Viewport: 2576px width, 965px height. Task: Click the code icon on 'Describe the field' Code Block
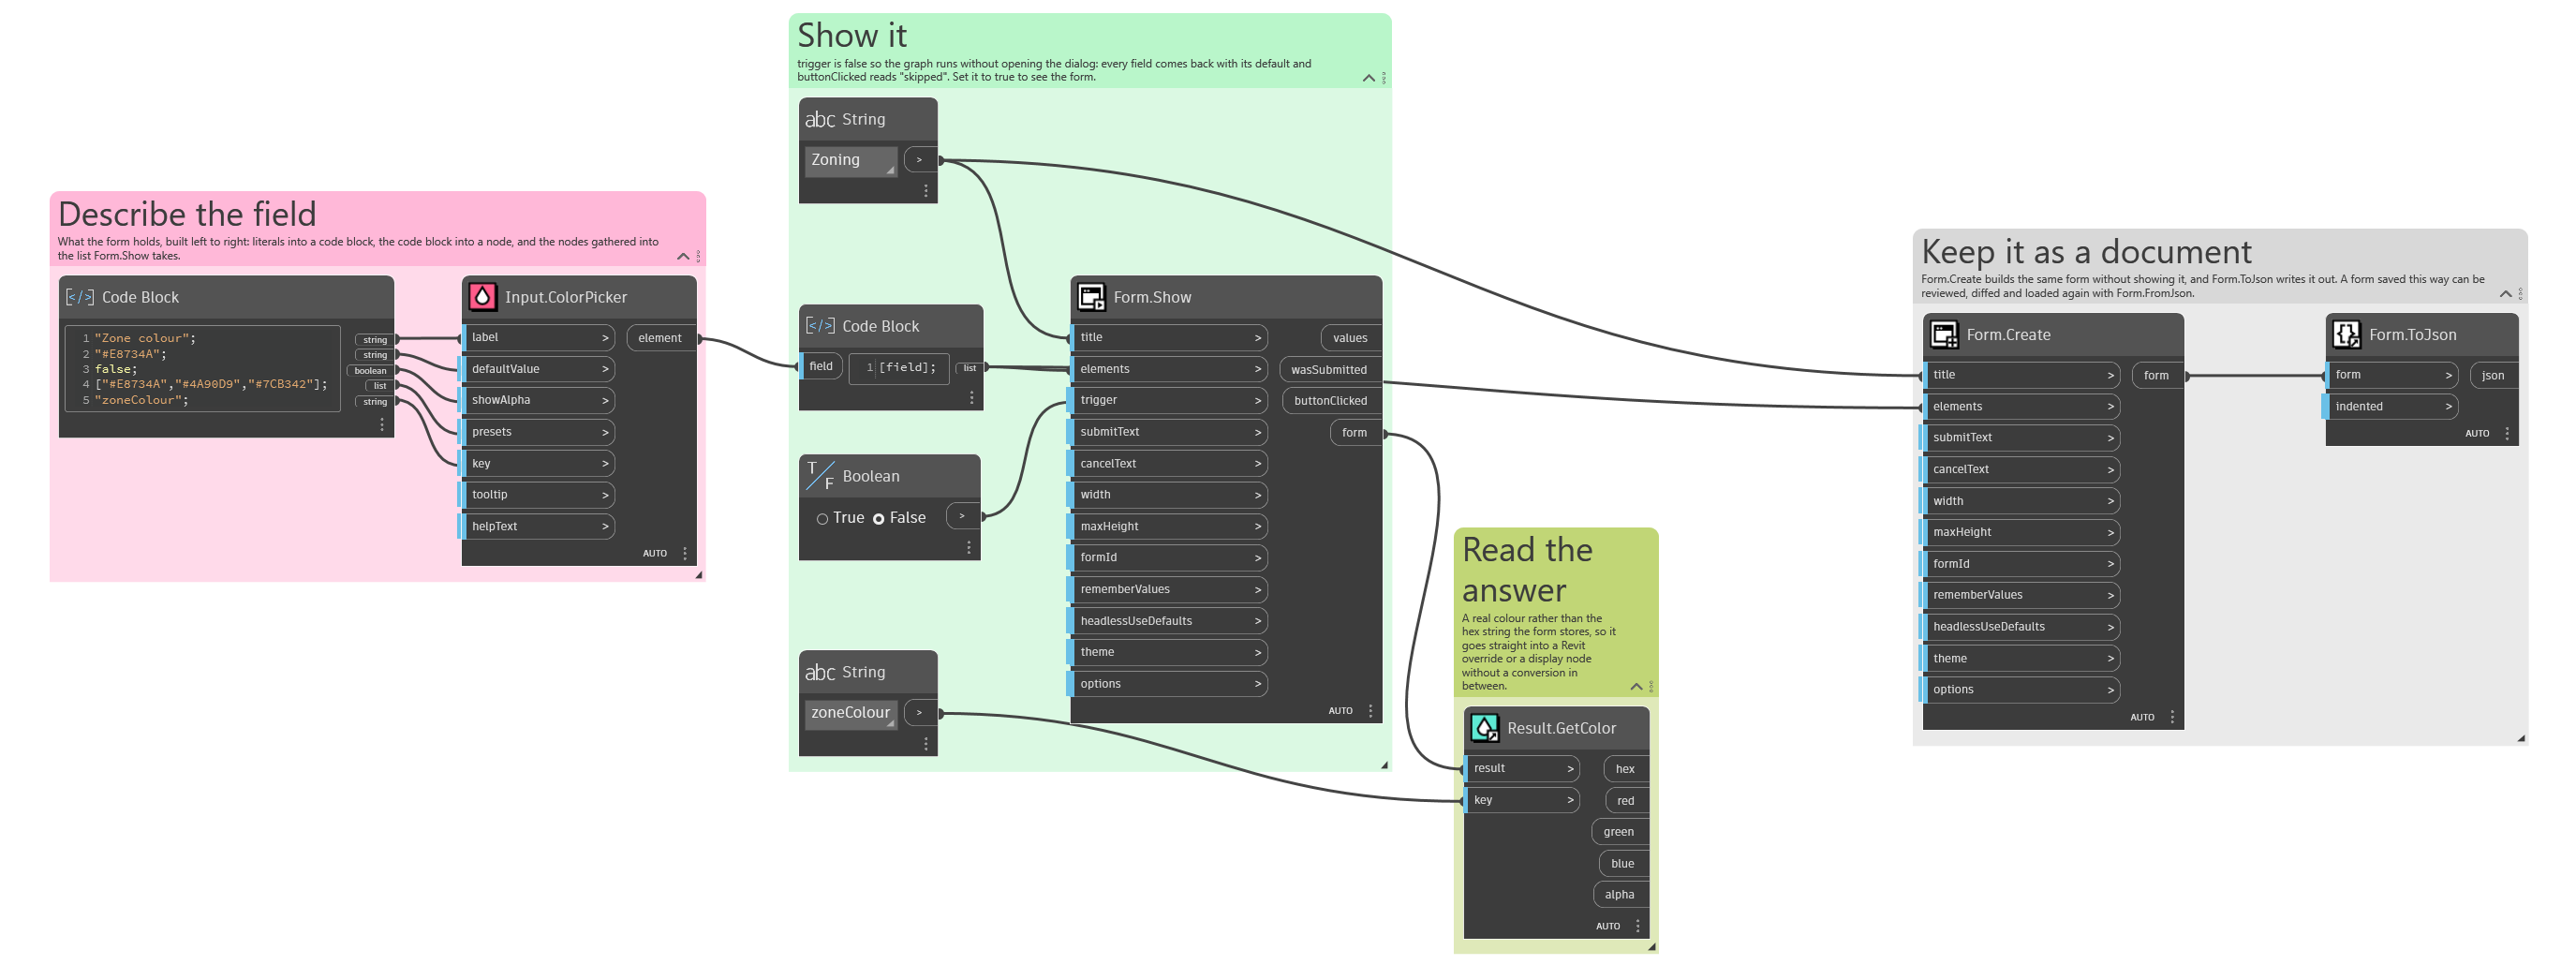click(80, 297)
